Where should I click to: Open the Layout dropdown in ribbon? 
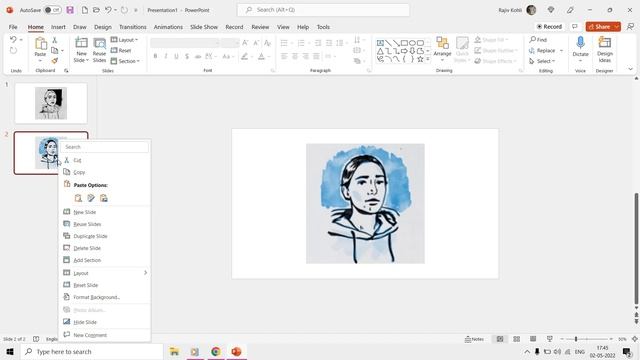point(124,40)
